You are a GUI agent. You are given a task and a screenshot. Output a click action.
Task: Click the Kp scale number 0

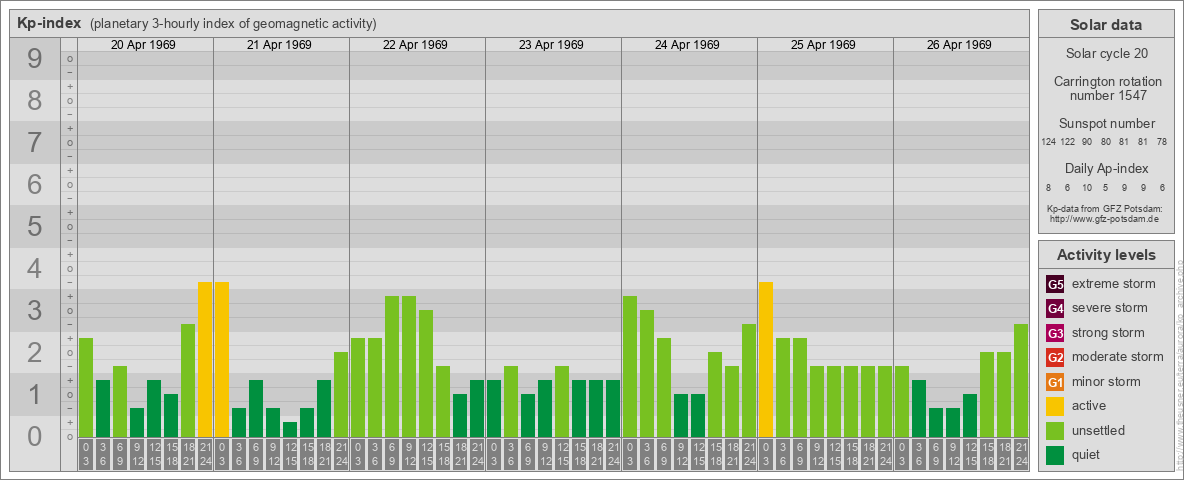click(35, 436)
